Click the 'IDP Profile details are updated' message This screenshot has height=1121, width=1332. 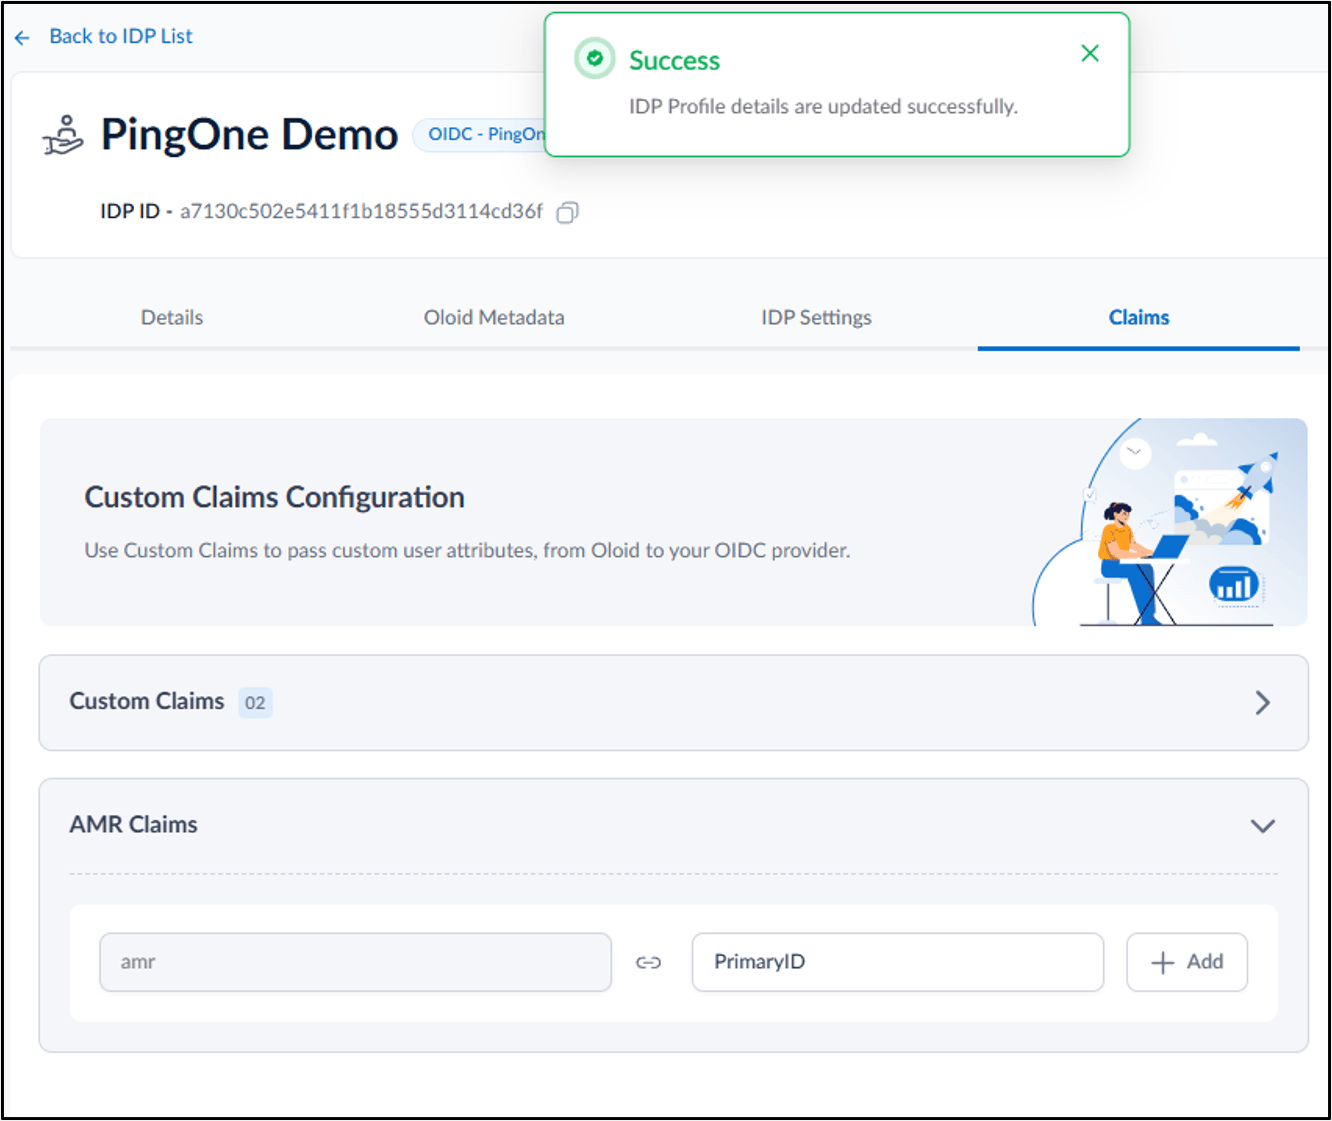click(x=823, y=107)
